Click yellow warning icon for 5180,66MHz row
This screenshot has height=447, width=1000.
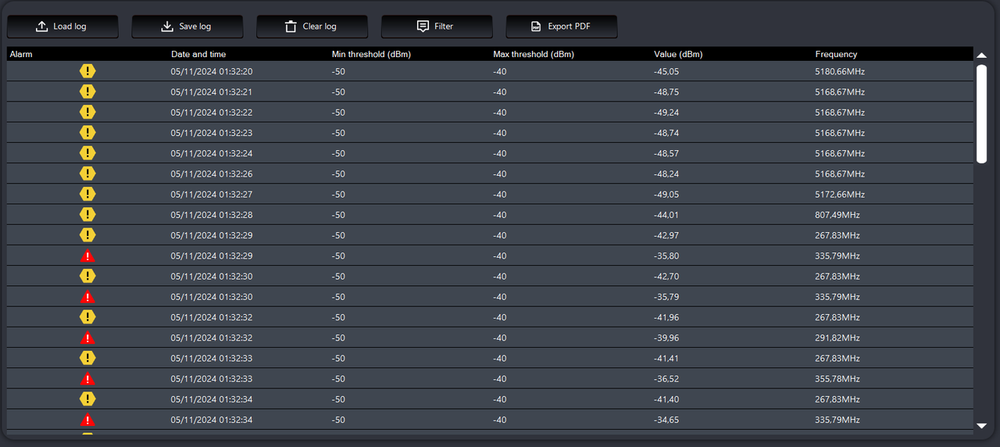pos(88,71)
